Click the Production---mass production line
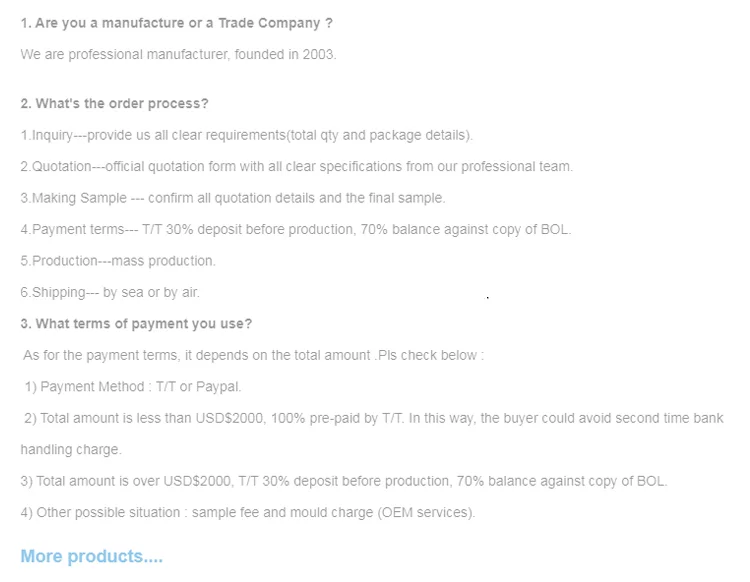Screen dimensions: 750x582 [118, 261]
